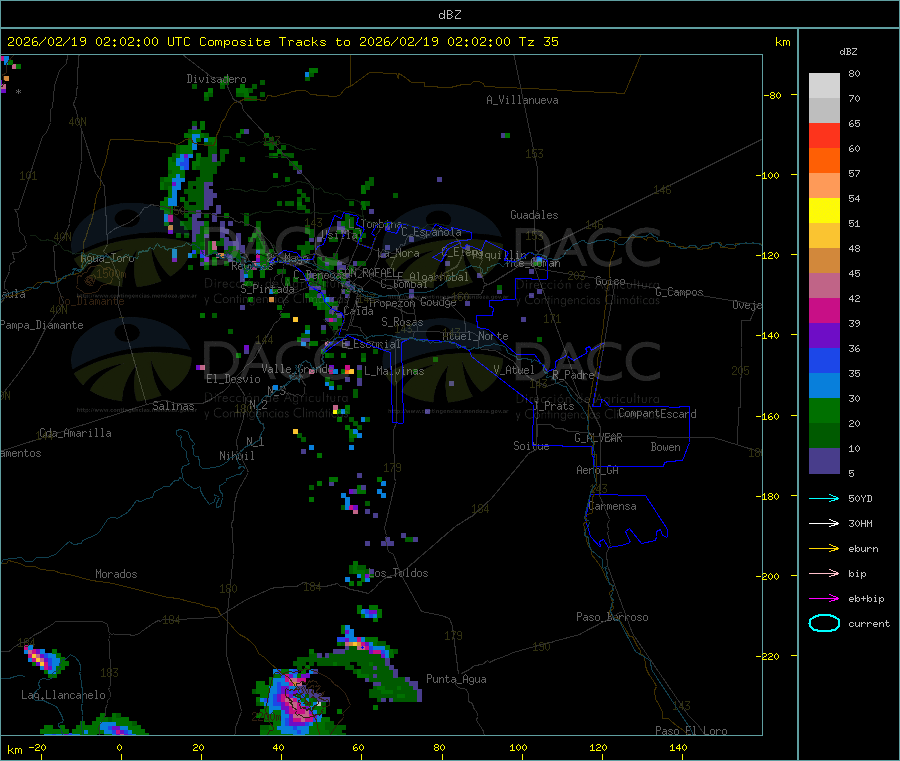This screenshot has width=900, height=761.
Task: Click the S_Rosas map label
Action: tap(402, 322)
